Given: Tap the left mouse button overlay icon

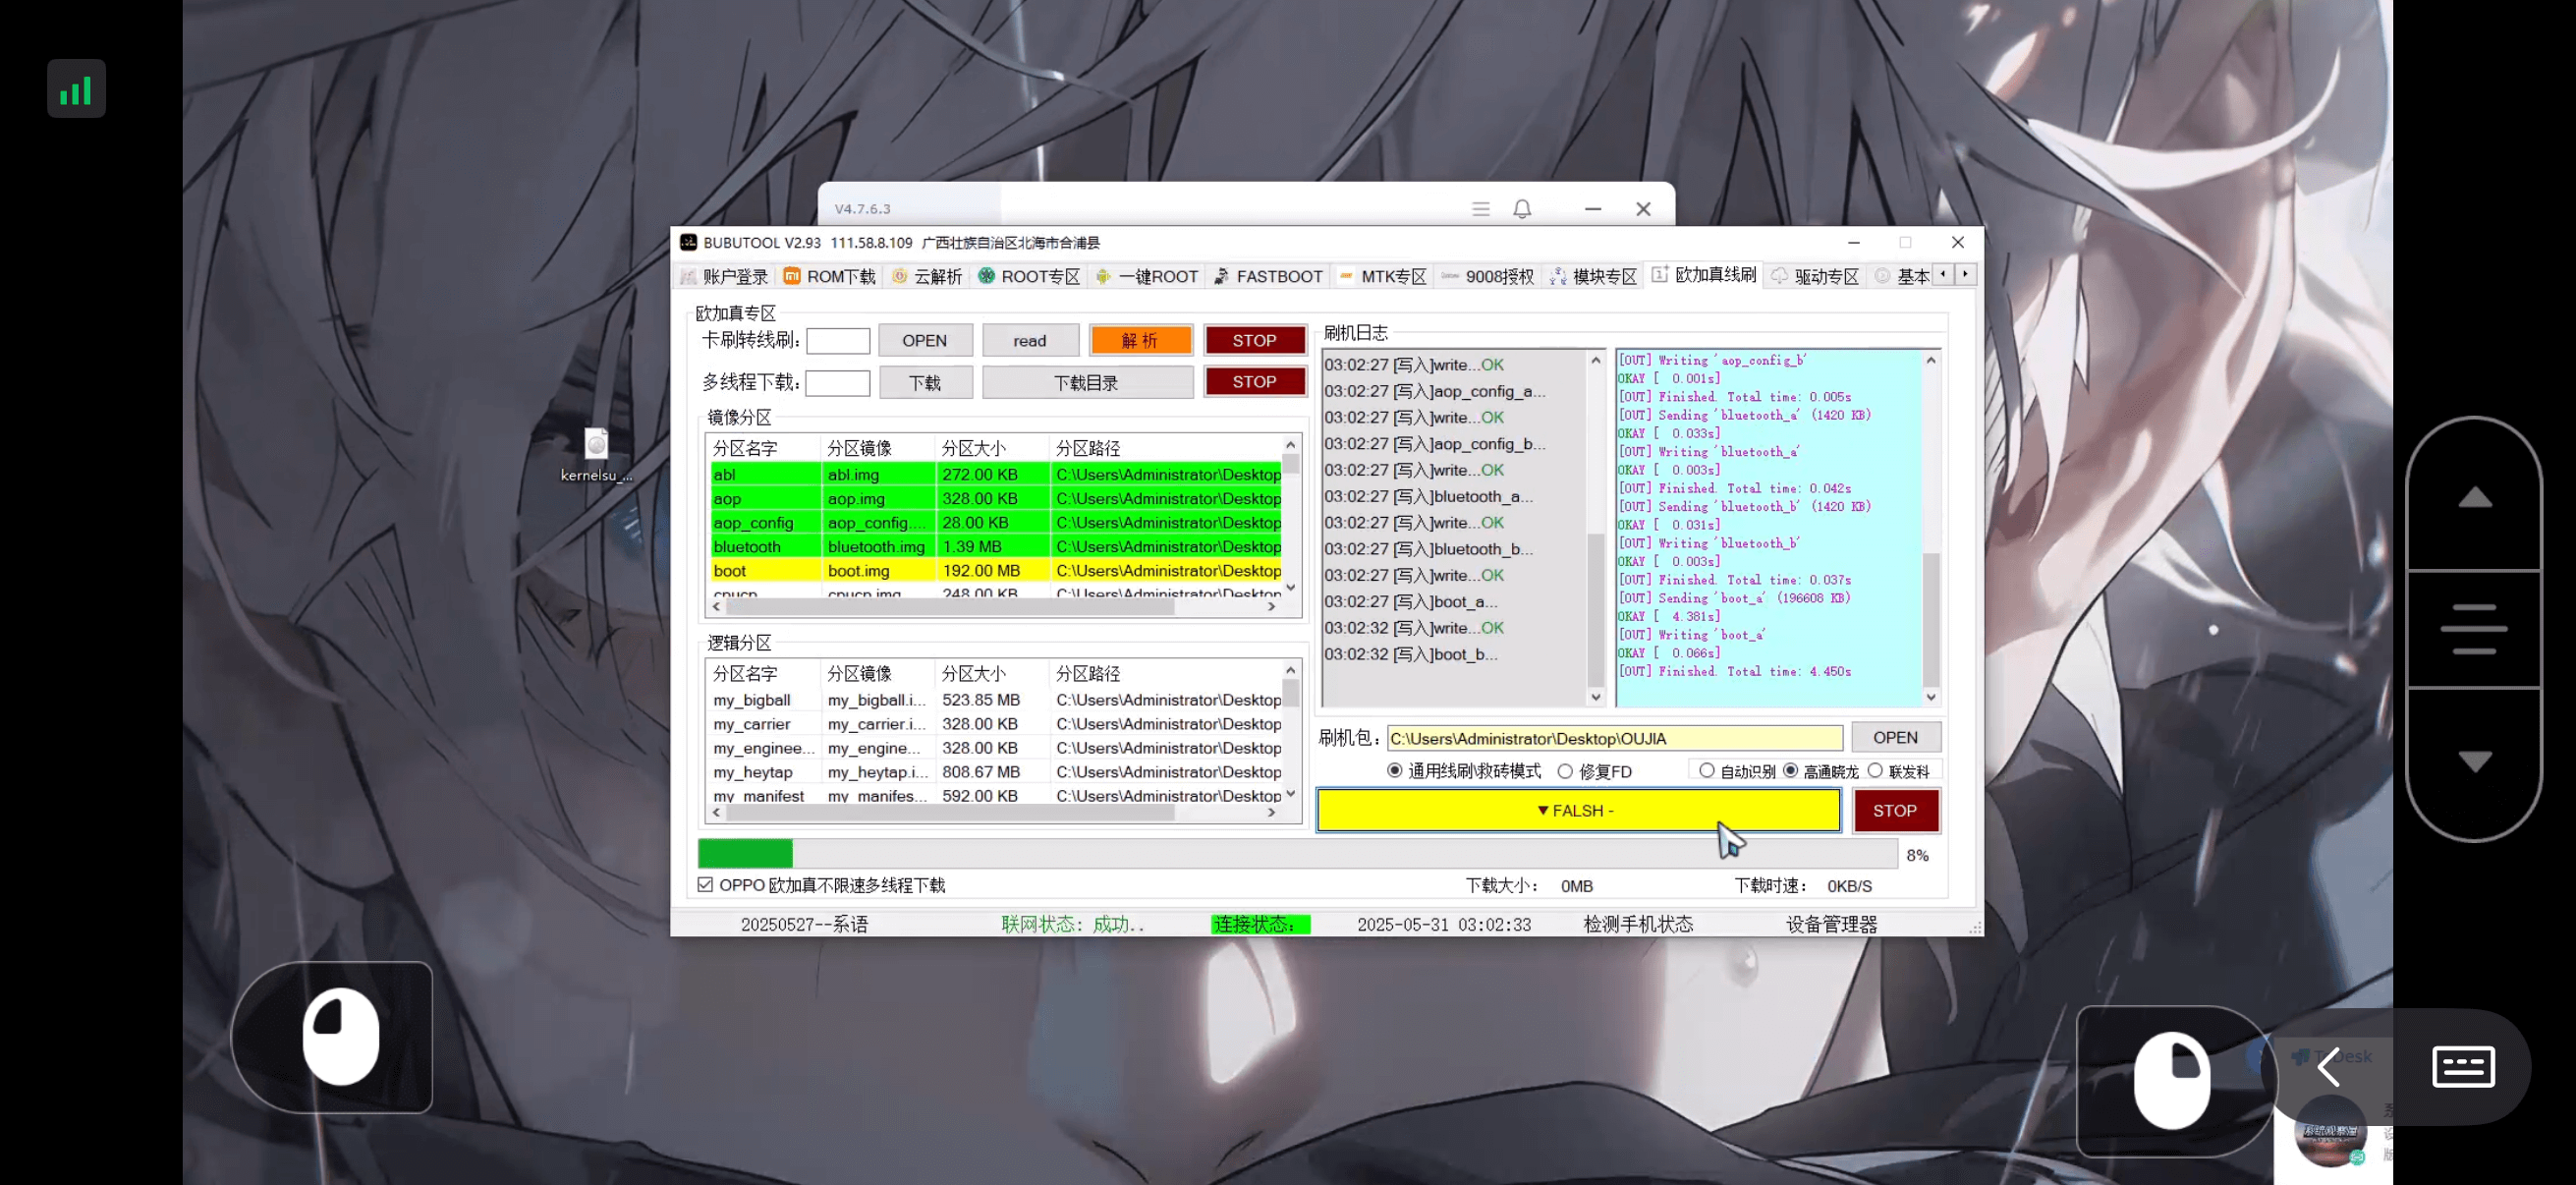Looking at the screenshot, I should [340, 1036].
